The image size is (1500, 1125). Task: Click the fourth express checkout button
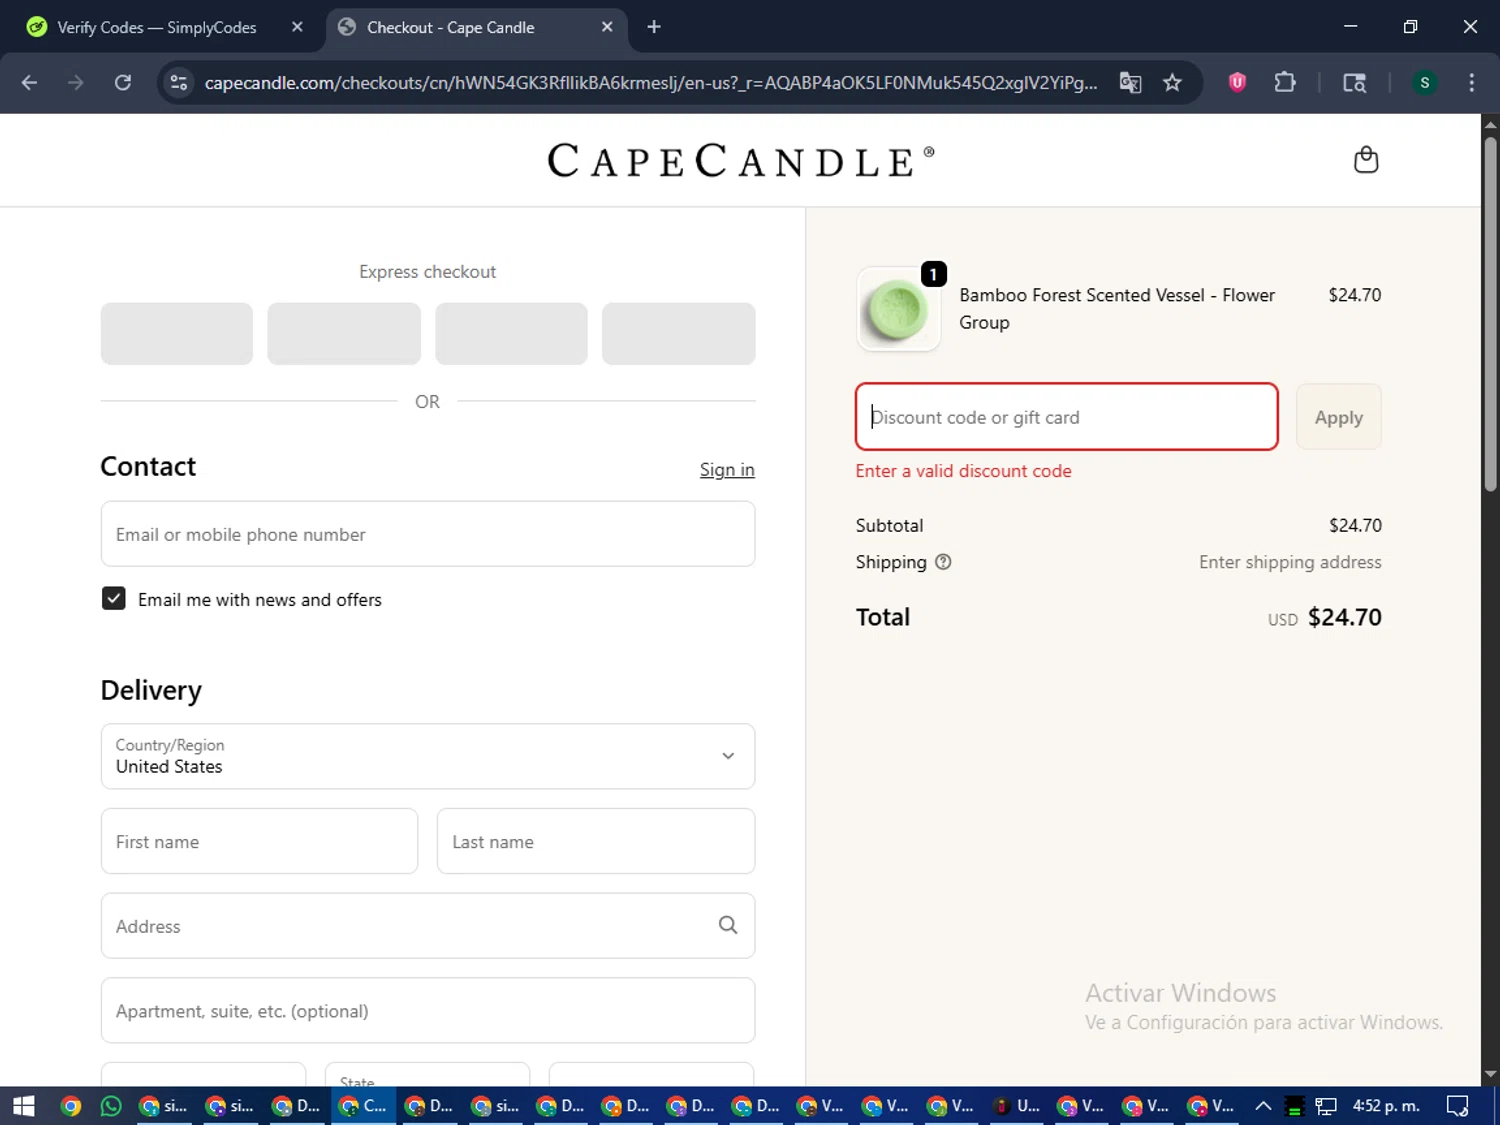[x=678, y=334]
